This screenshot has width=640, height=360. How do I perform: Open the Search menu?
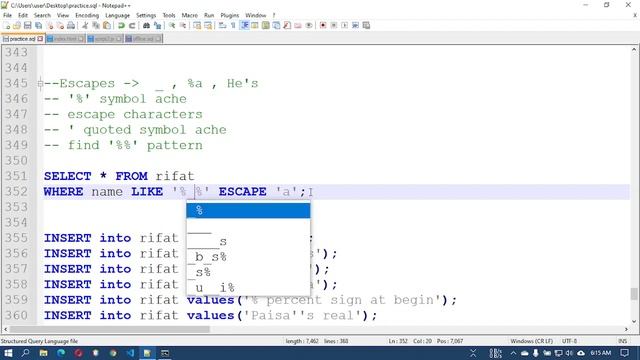click(x=42, y=15)
